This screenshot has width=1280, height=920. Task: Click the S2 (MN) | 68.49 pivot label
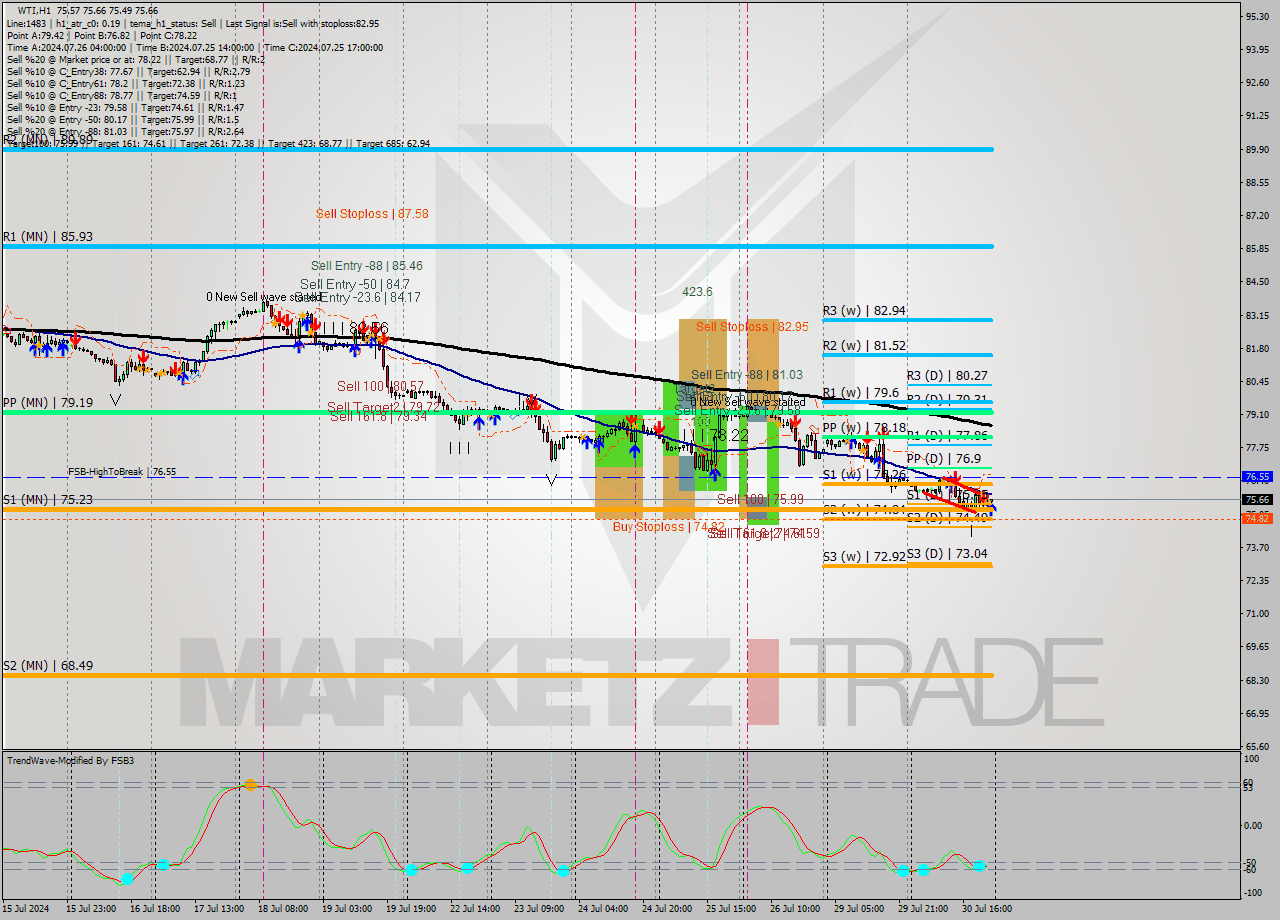tap(48, 665)
